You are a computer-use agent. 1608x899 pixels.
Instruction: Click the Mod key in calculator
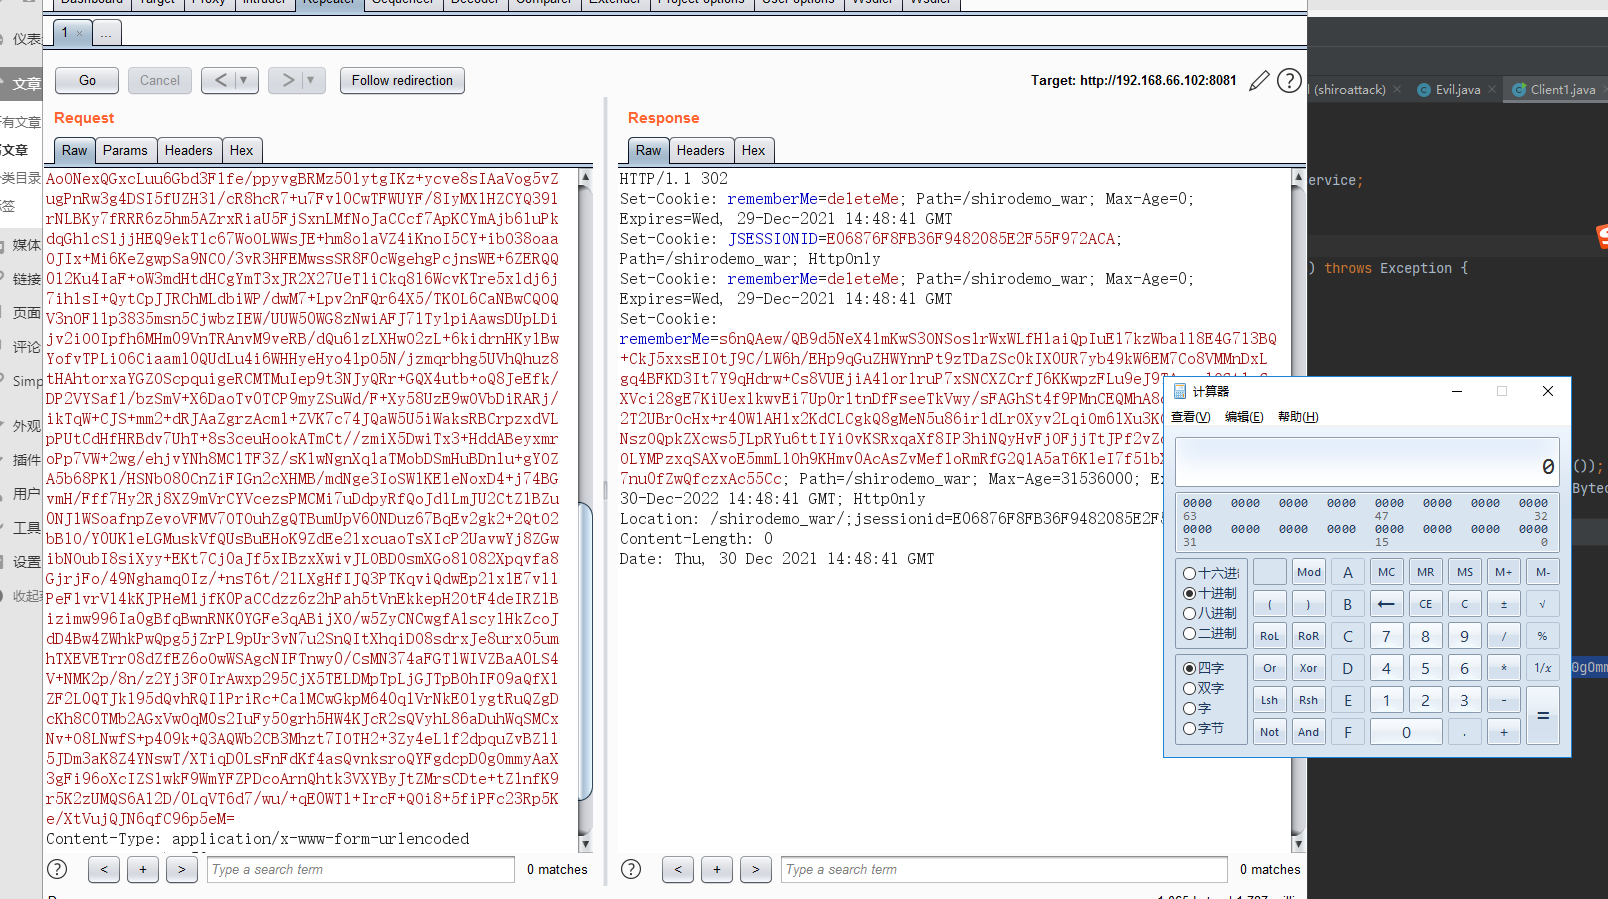pos(1308,572)
